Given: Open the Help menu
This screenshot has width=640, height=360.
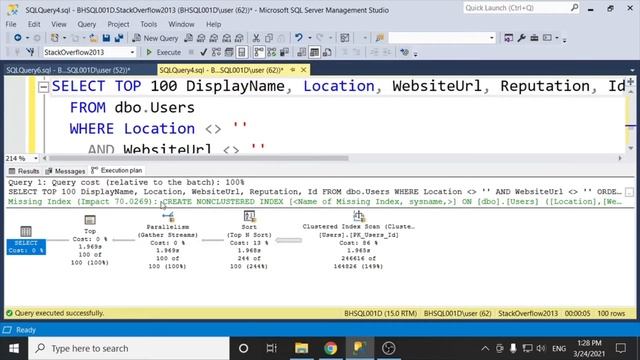Looking at the screenshot, I should click(213, 24).
